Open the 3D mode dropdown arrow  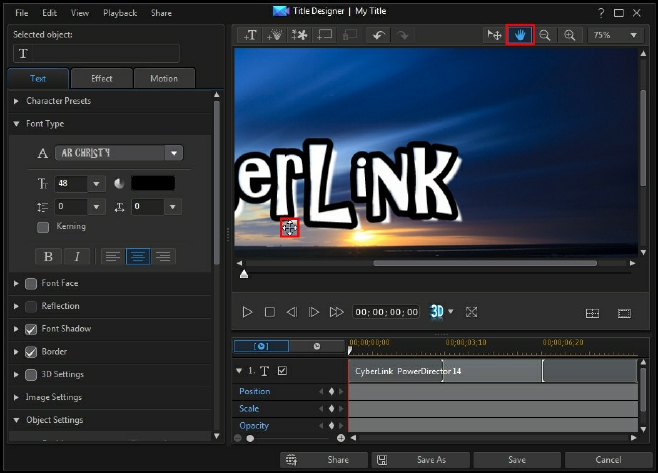[x=451, y=311]
